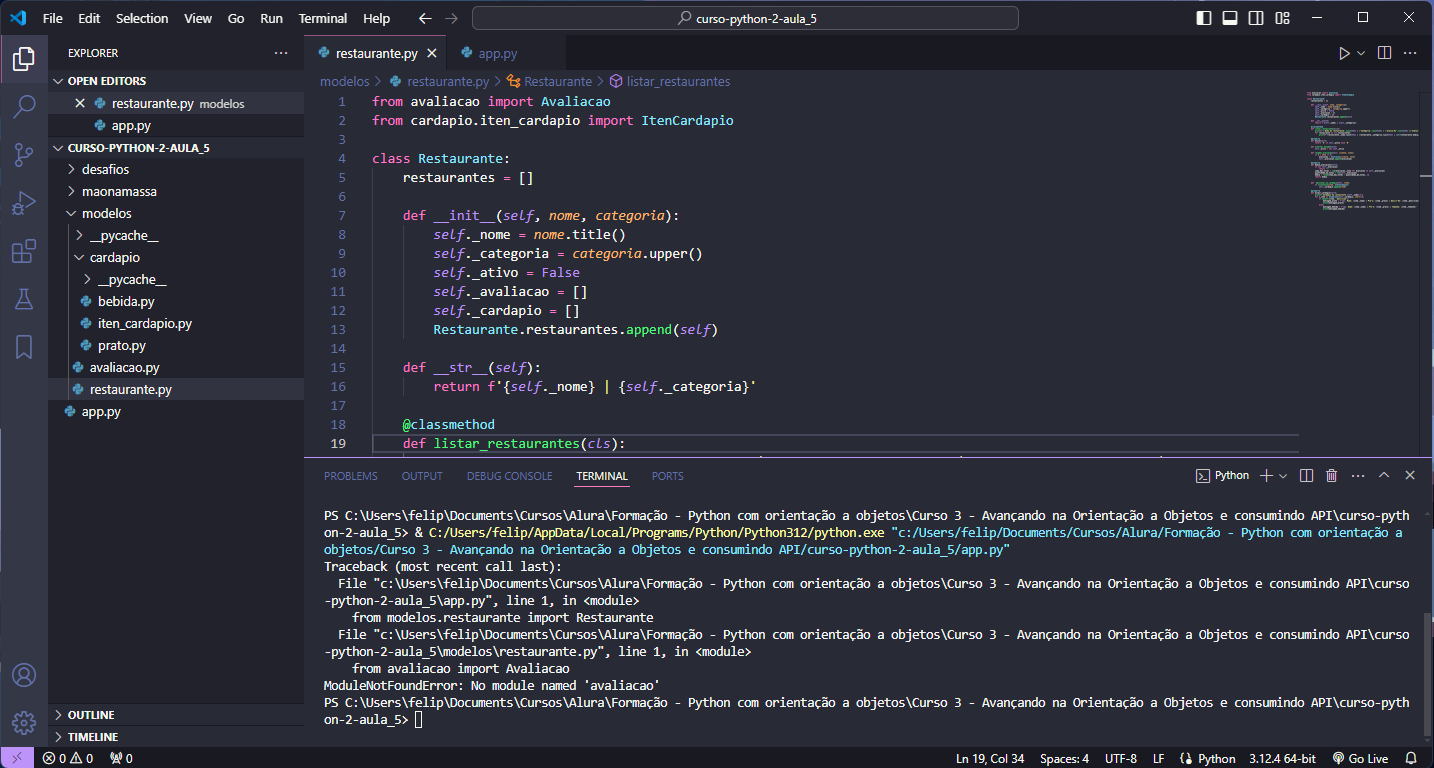This screenshot has width=1434, height=768.
Task: Click the Python terminal profile label
Action: point(1223,476)
